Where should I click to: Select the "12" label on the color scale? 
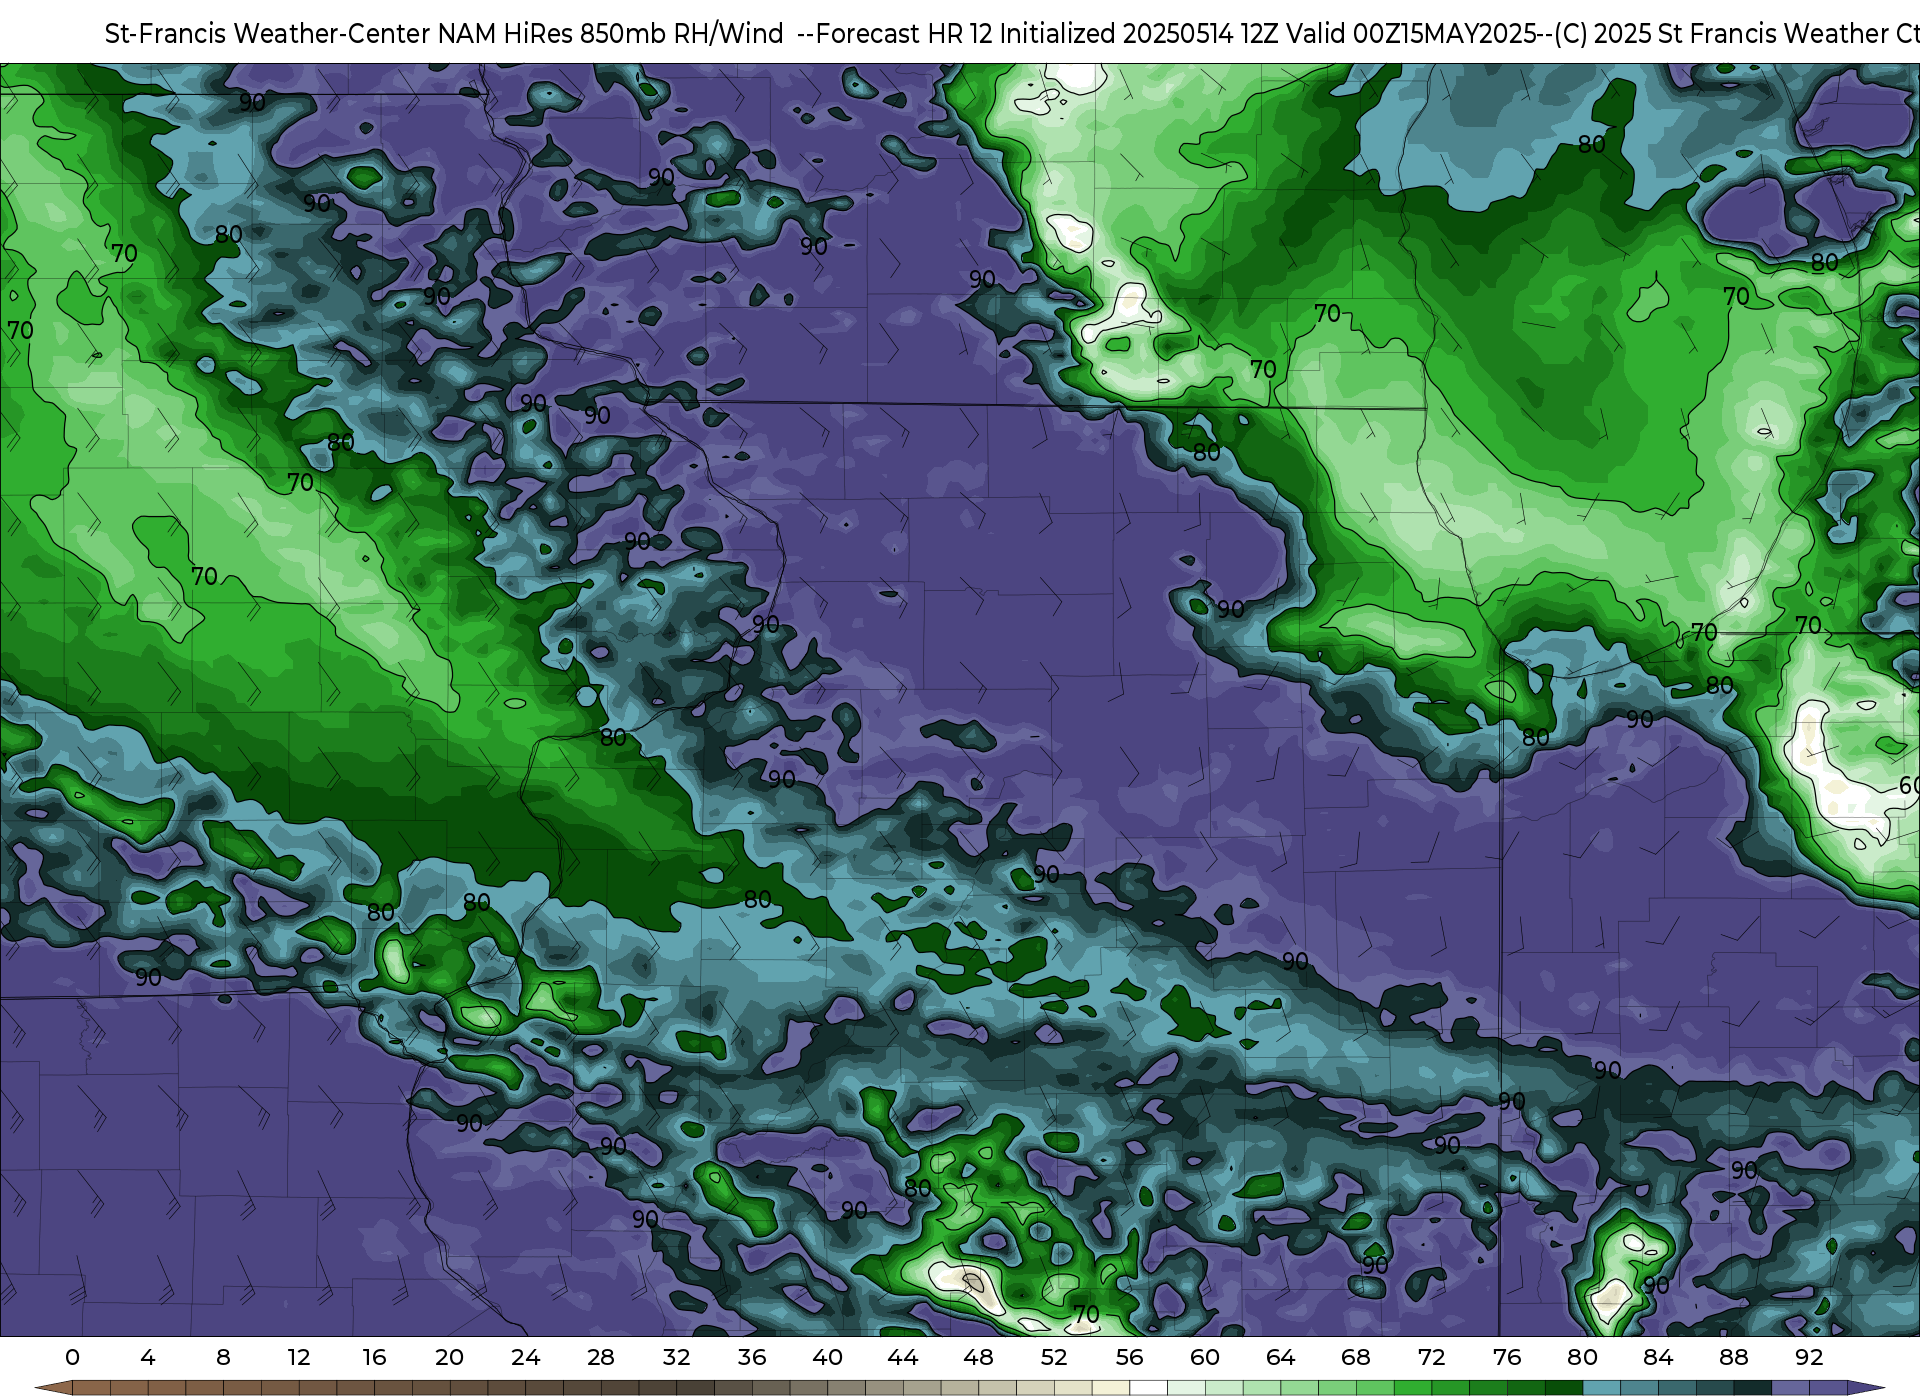299,1357
